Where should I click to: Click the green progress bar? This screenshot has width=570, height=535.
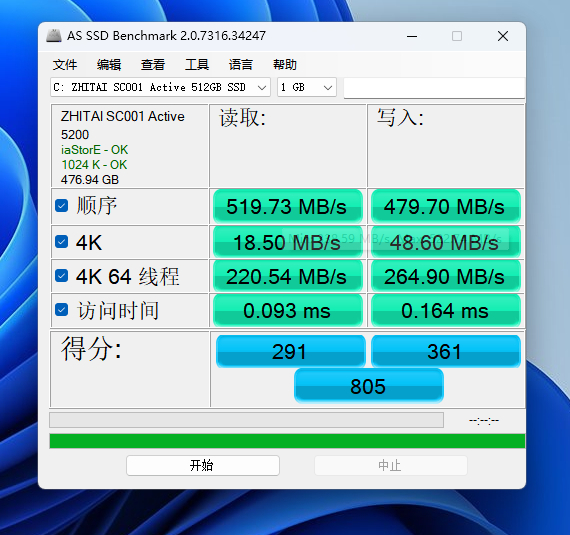pos(287,441)
